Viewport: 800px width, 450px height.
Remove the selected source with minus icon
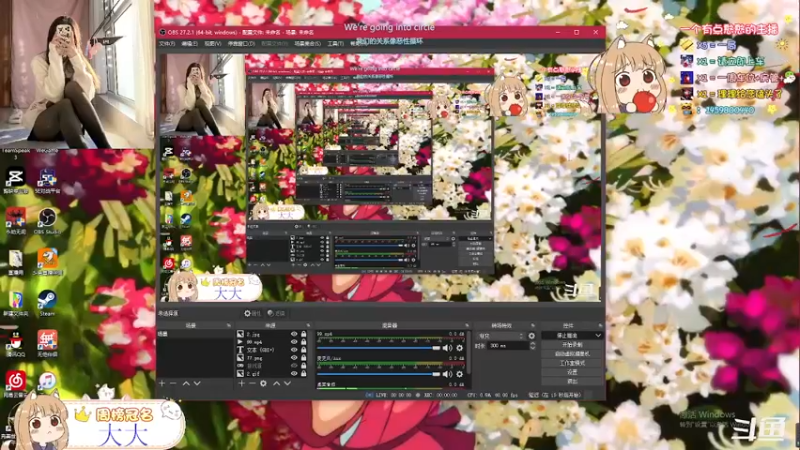coord(252,383)
